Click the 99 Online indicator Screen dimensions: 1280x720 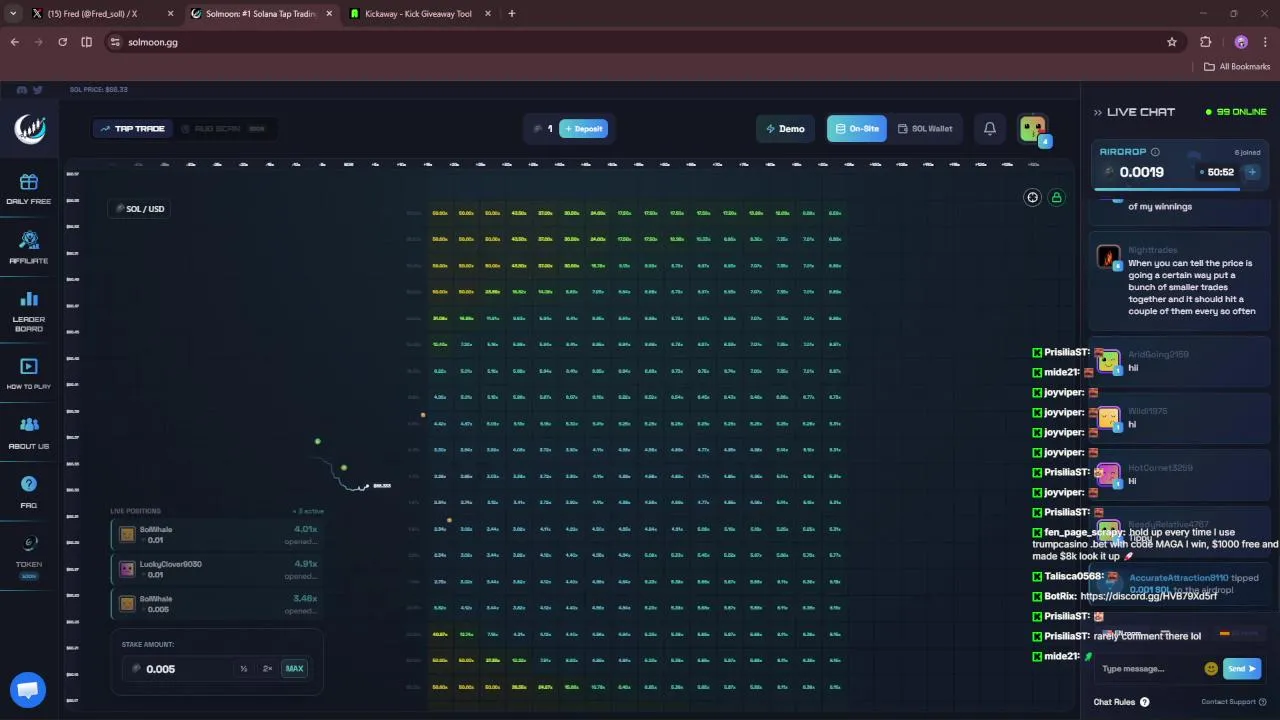click(1236, 112)
